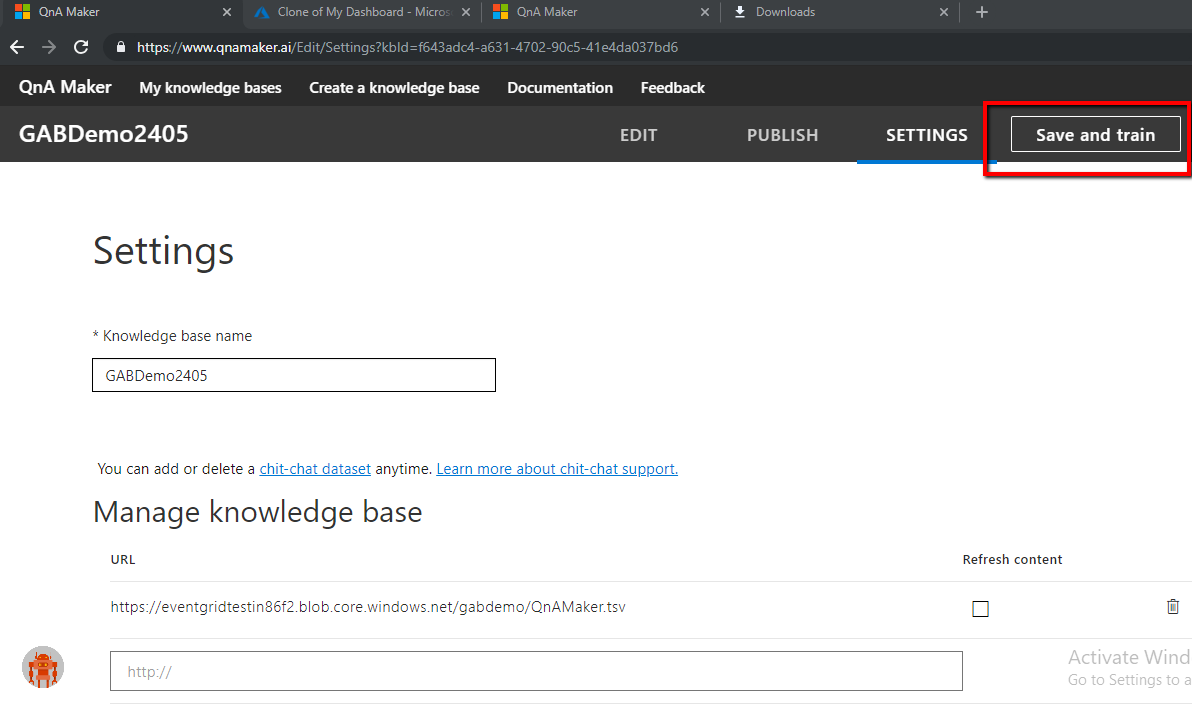Click the browser back arrow

[x=17, y=47]
